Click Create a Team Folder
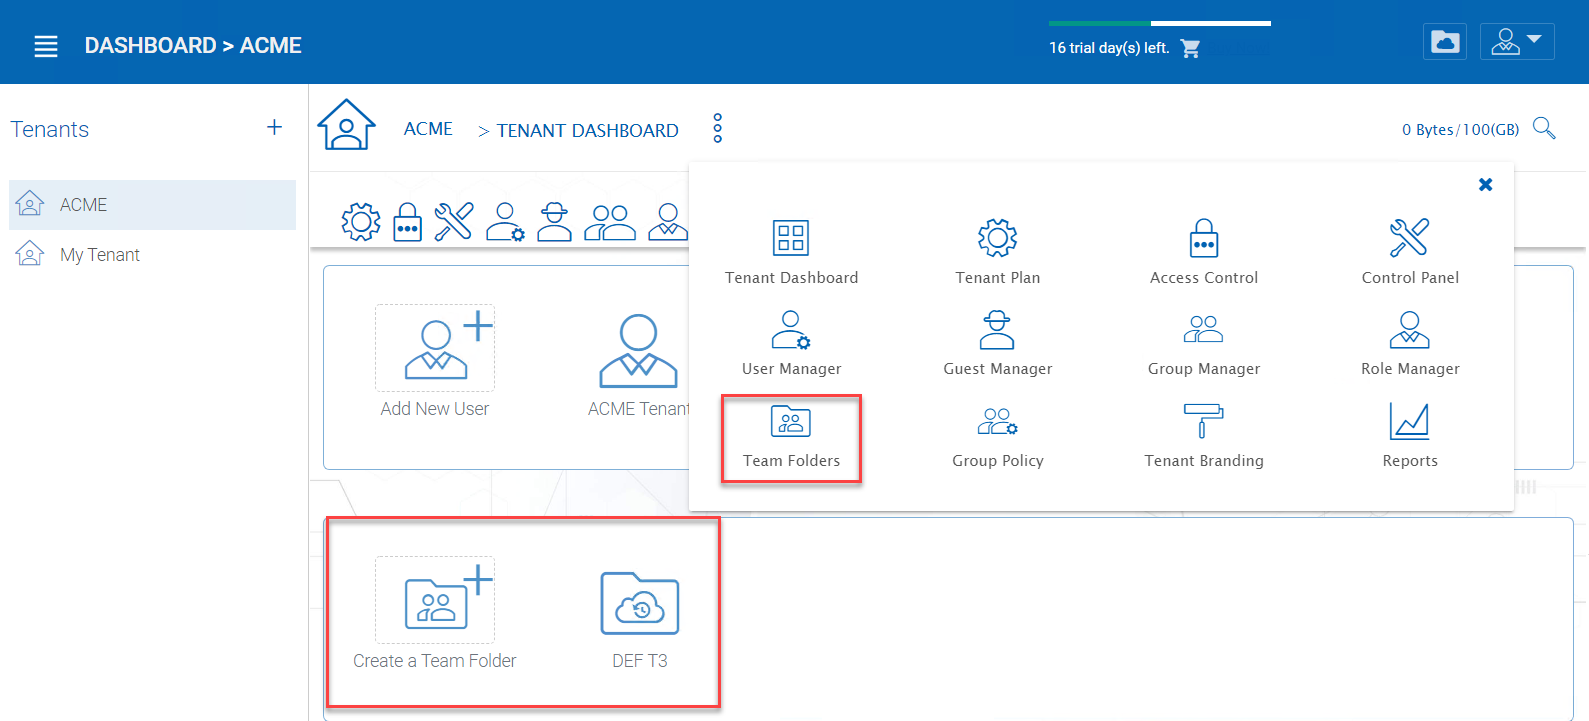Image resolution: width=1589 pixels, height=721 pixels. (x=435, y=614)
